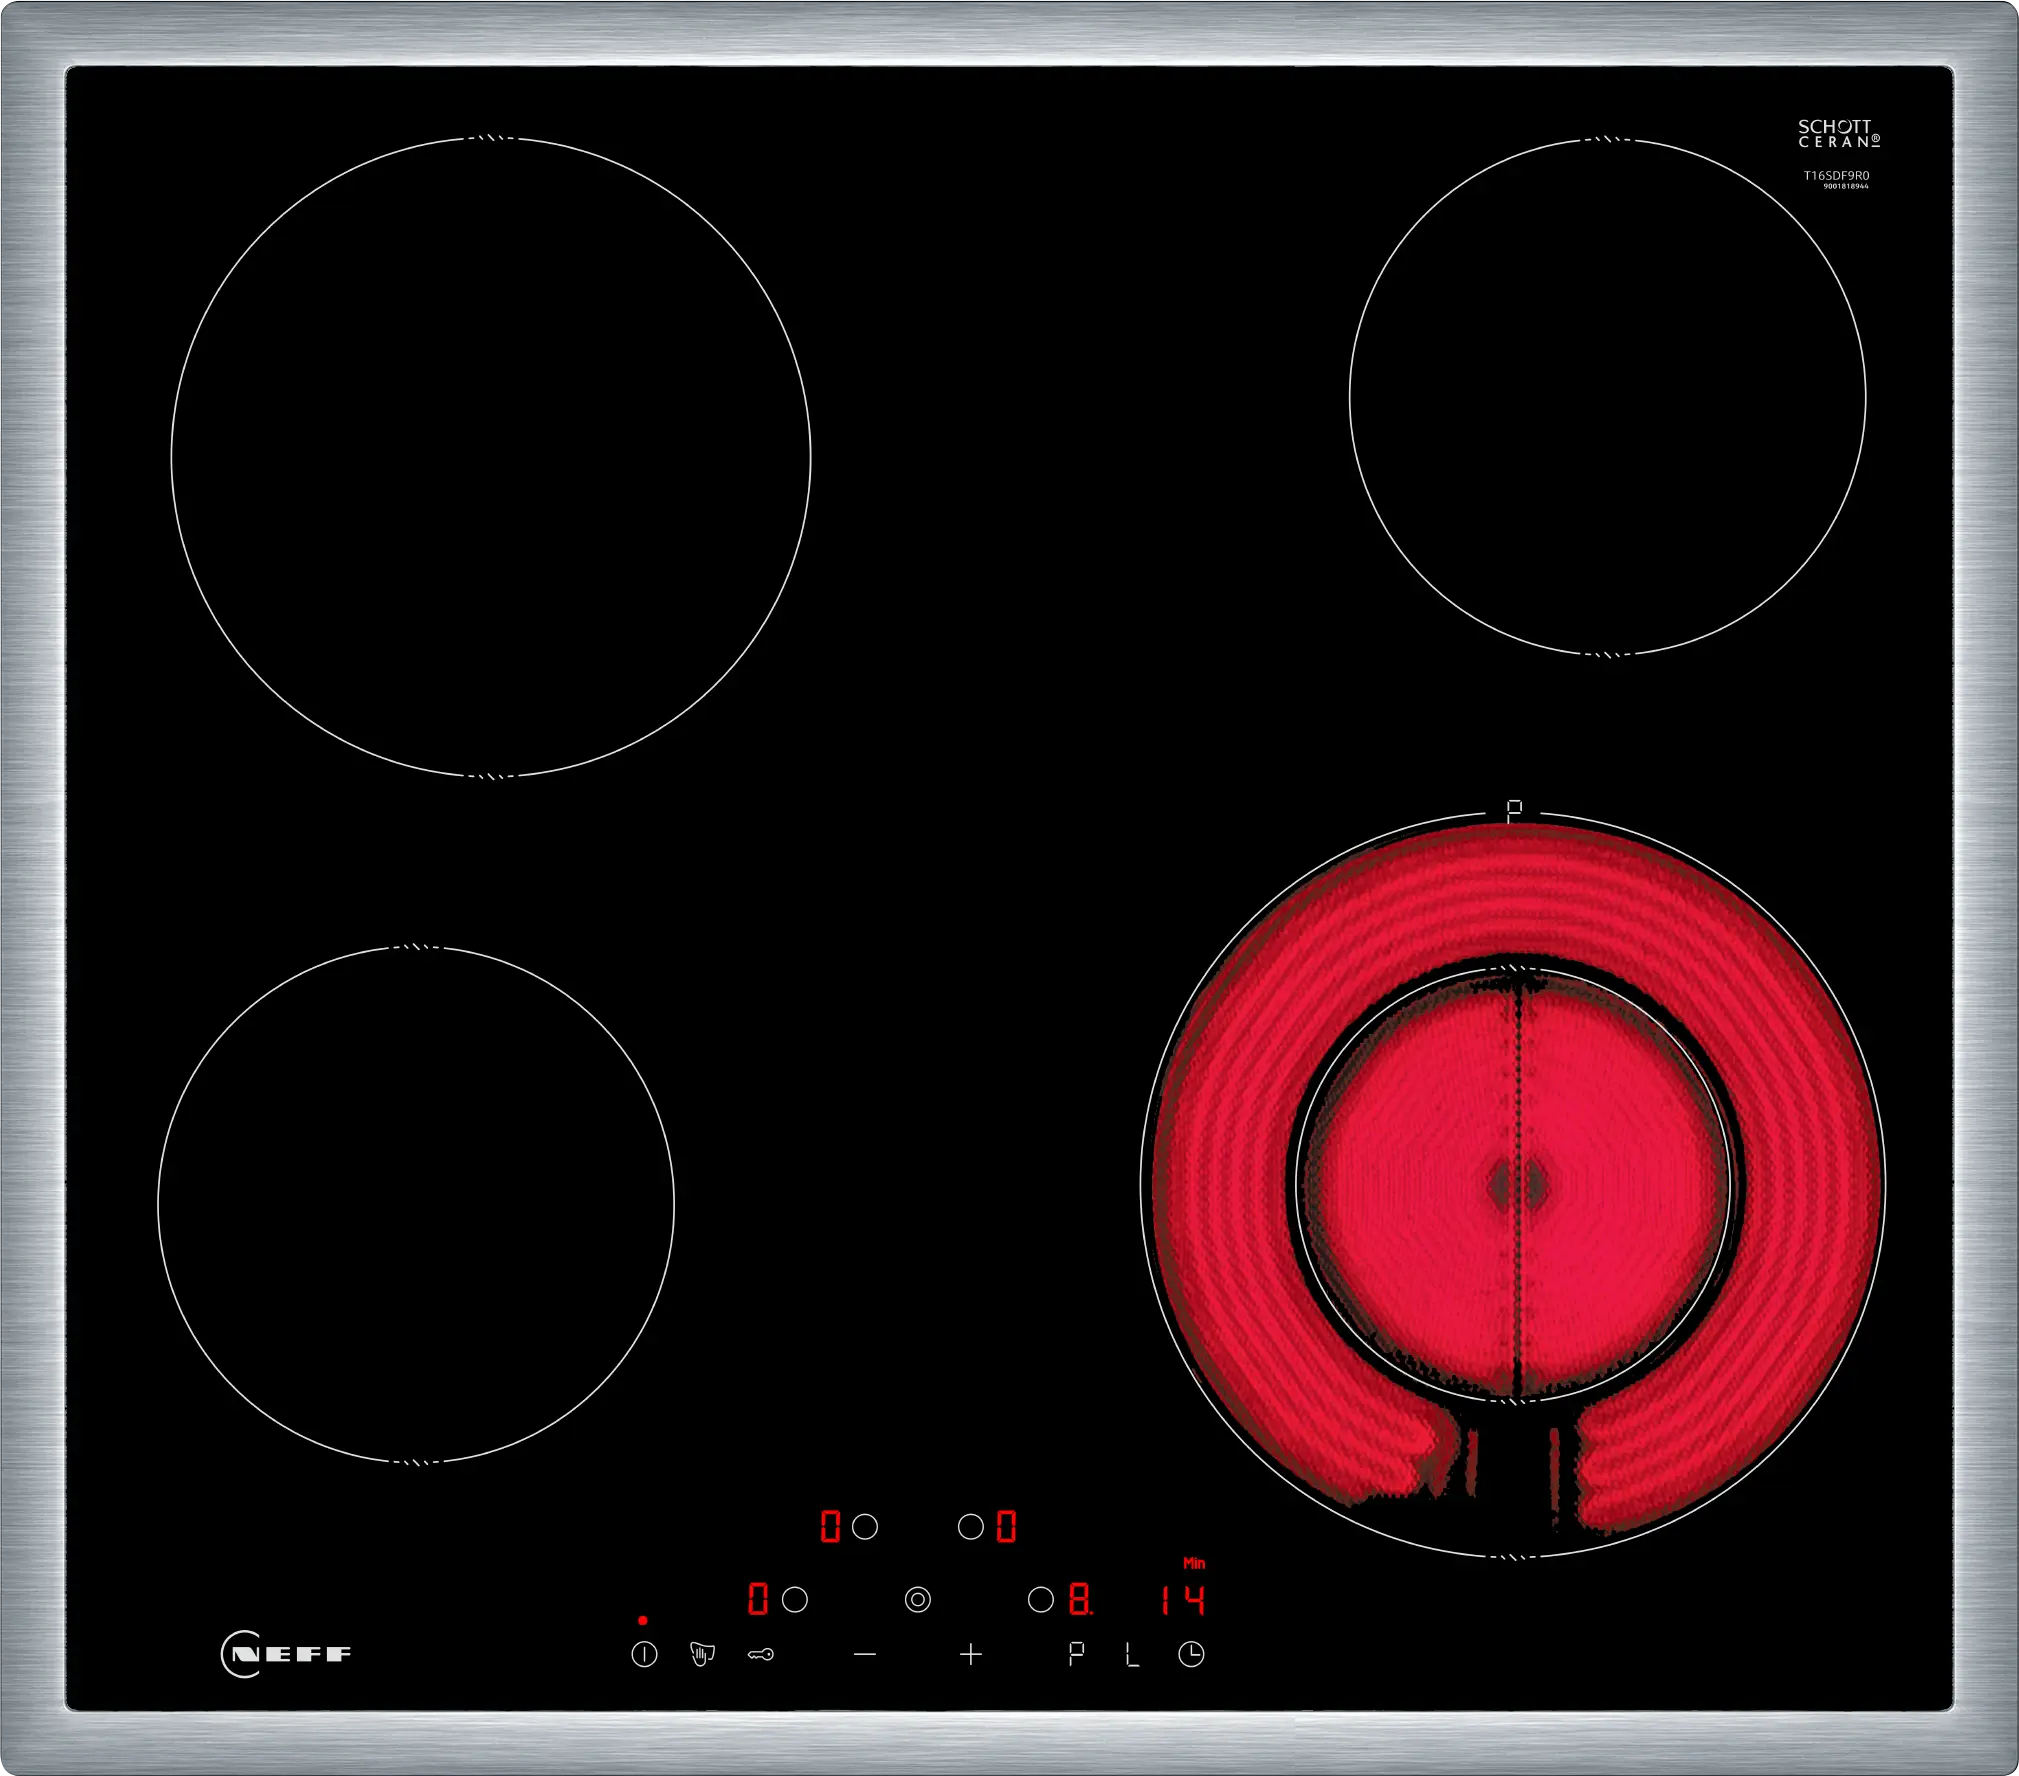The width and height of the screenshot is (2019, 1776).
Task: Touch the large rear left cooking zone
Action: click(x=490, y=457)
